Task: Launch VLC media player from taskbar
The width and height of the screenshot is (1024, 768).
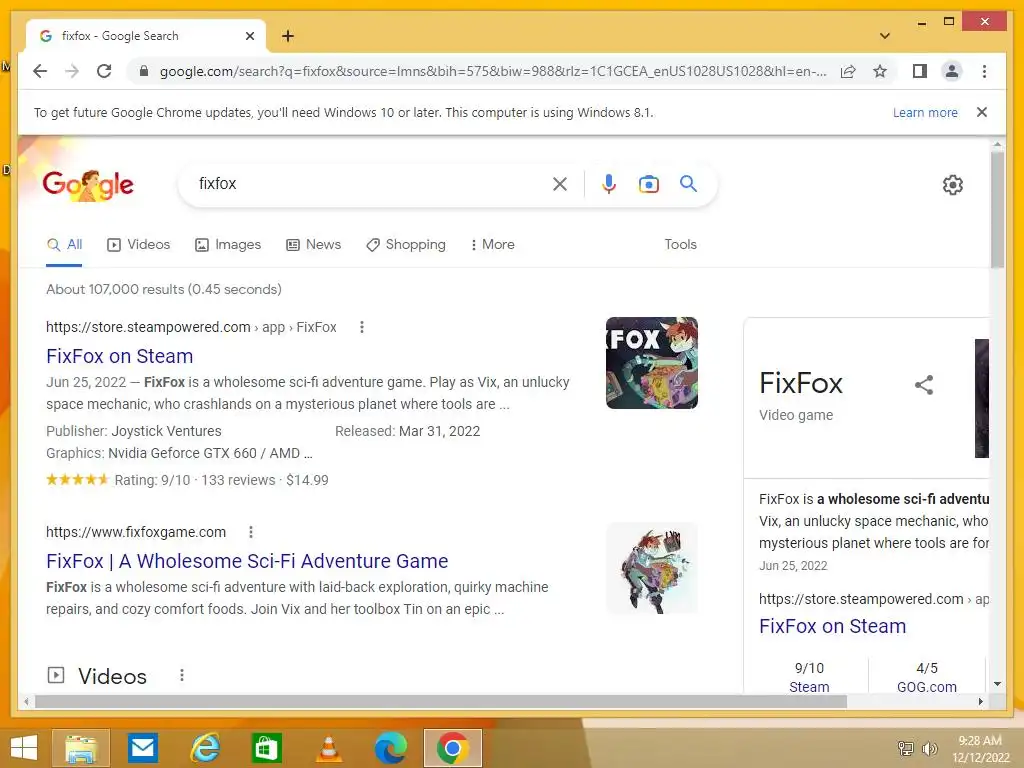Action: (328, 748)
